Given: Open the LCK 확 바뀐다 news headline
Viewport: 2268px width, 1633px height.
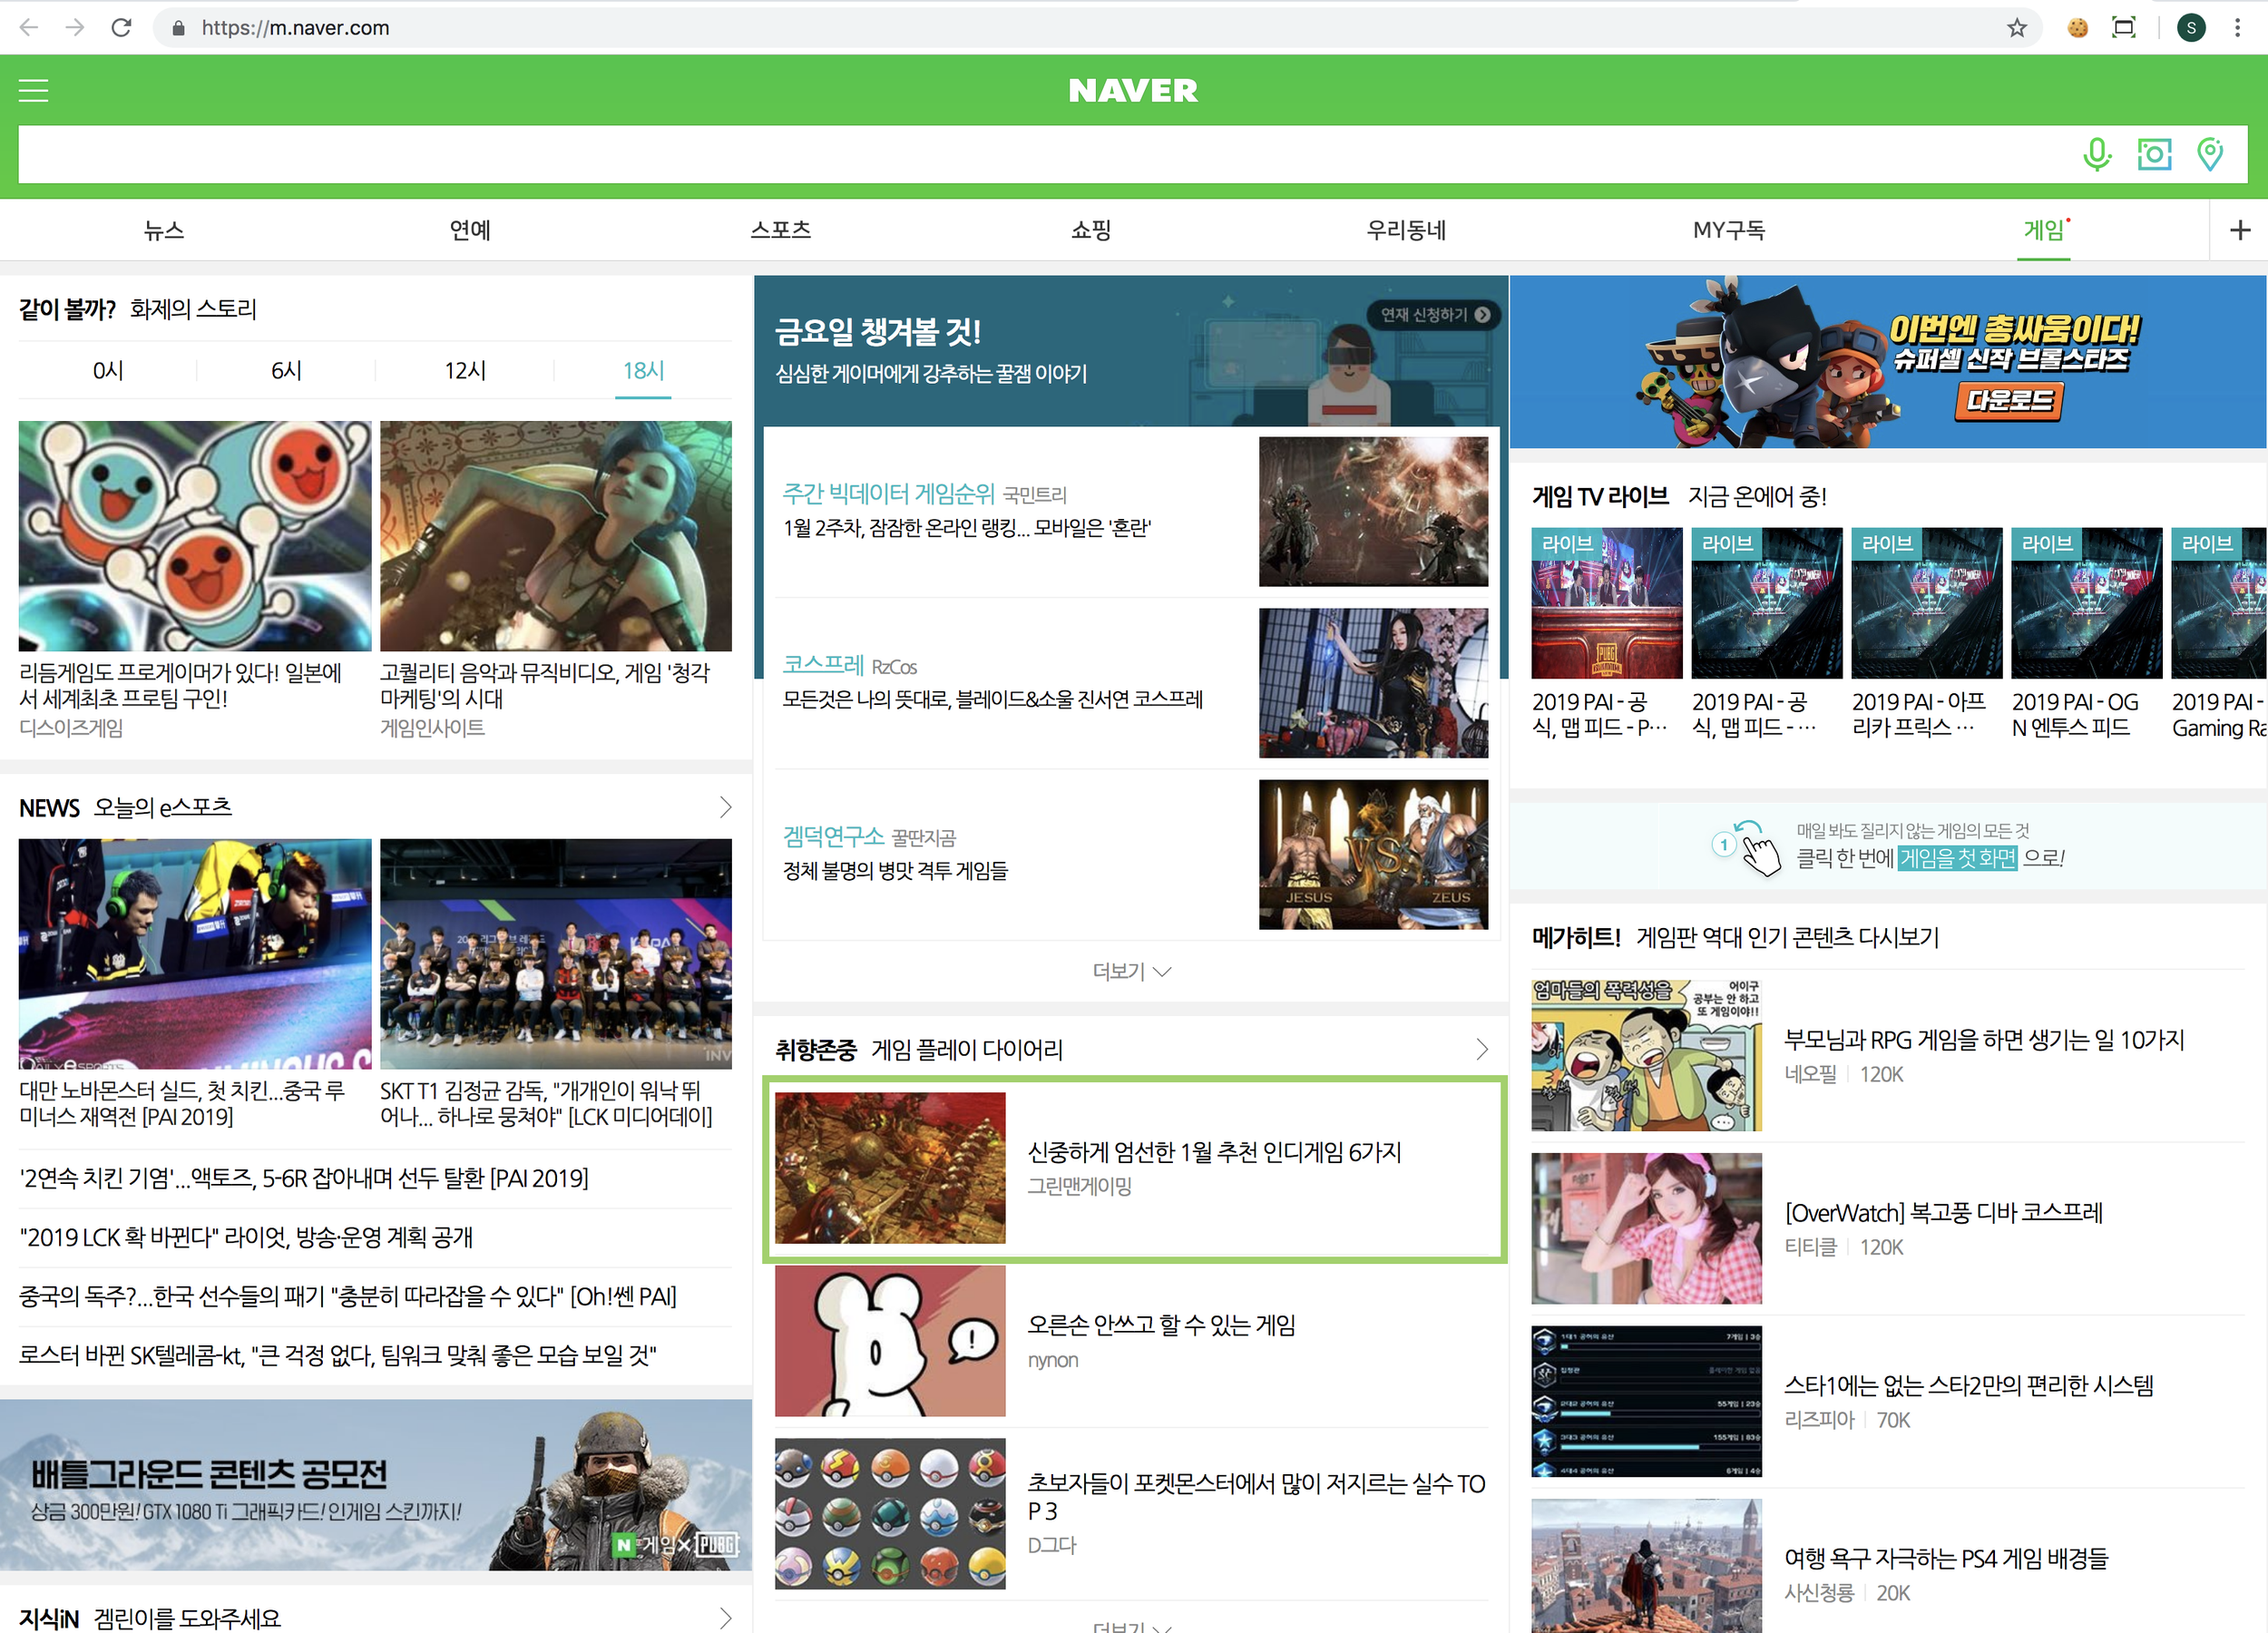Looking at the screenshot, I should coord(246,1238).
